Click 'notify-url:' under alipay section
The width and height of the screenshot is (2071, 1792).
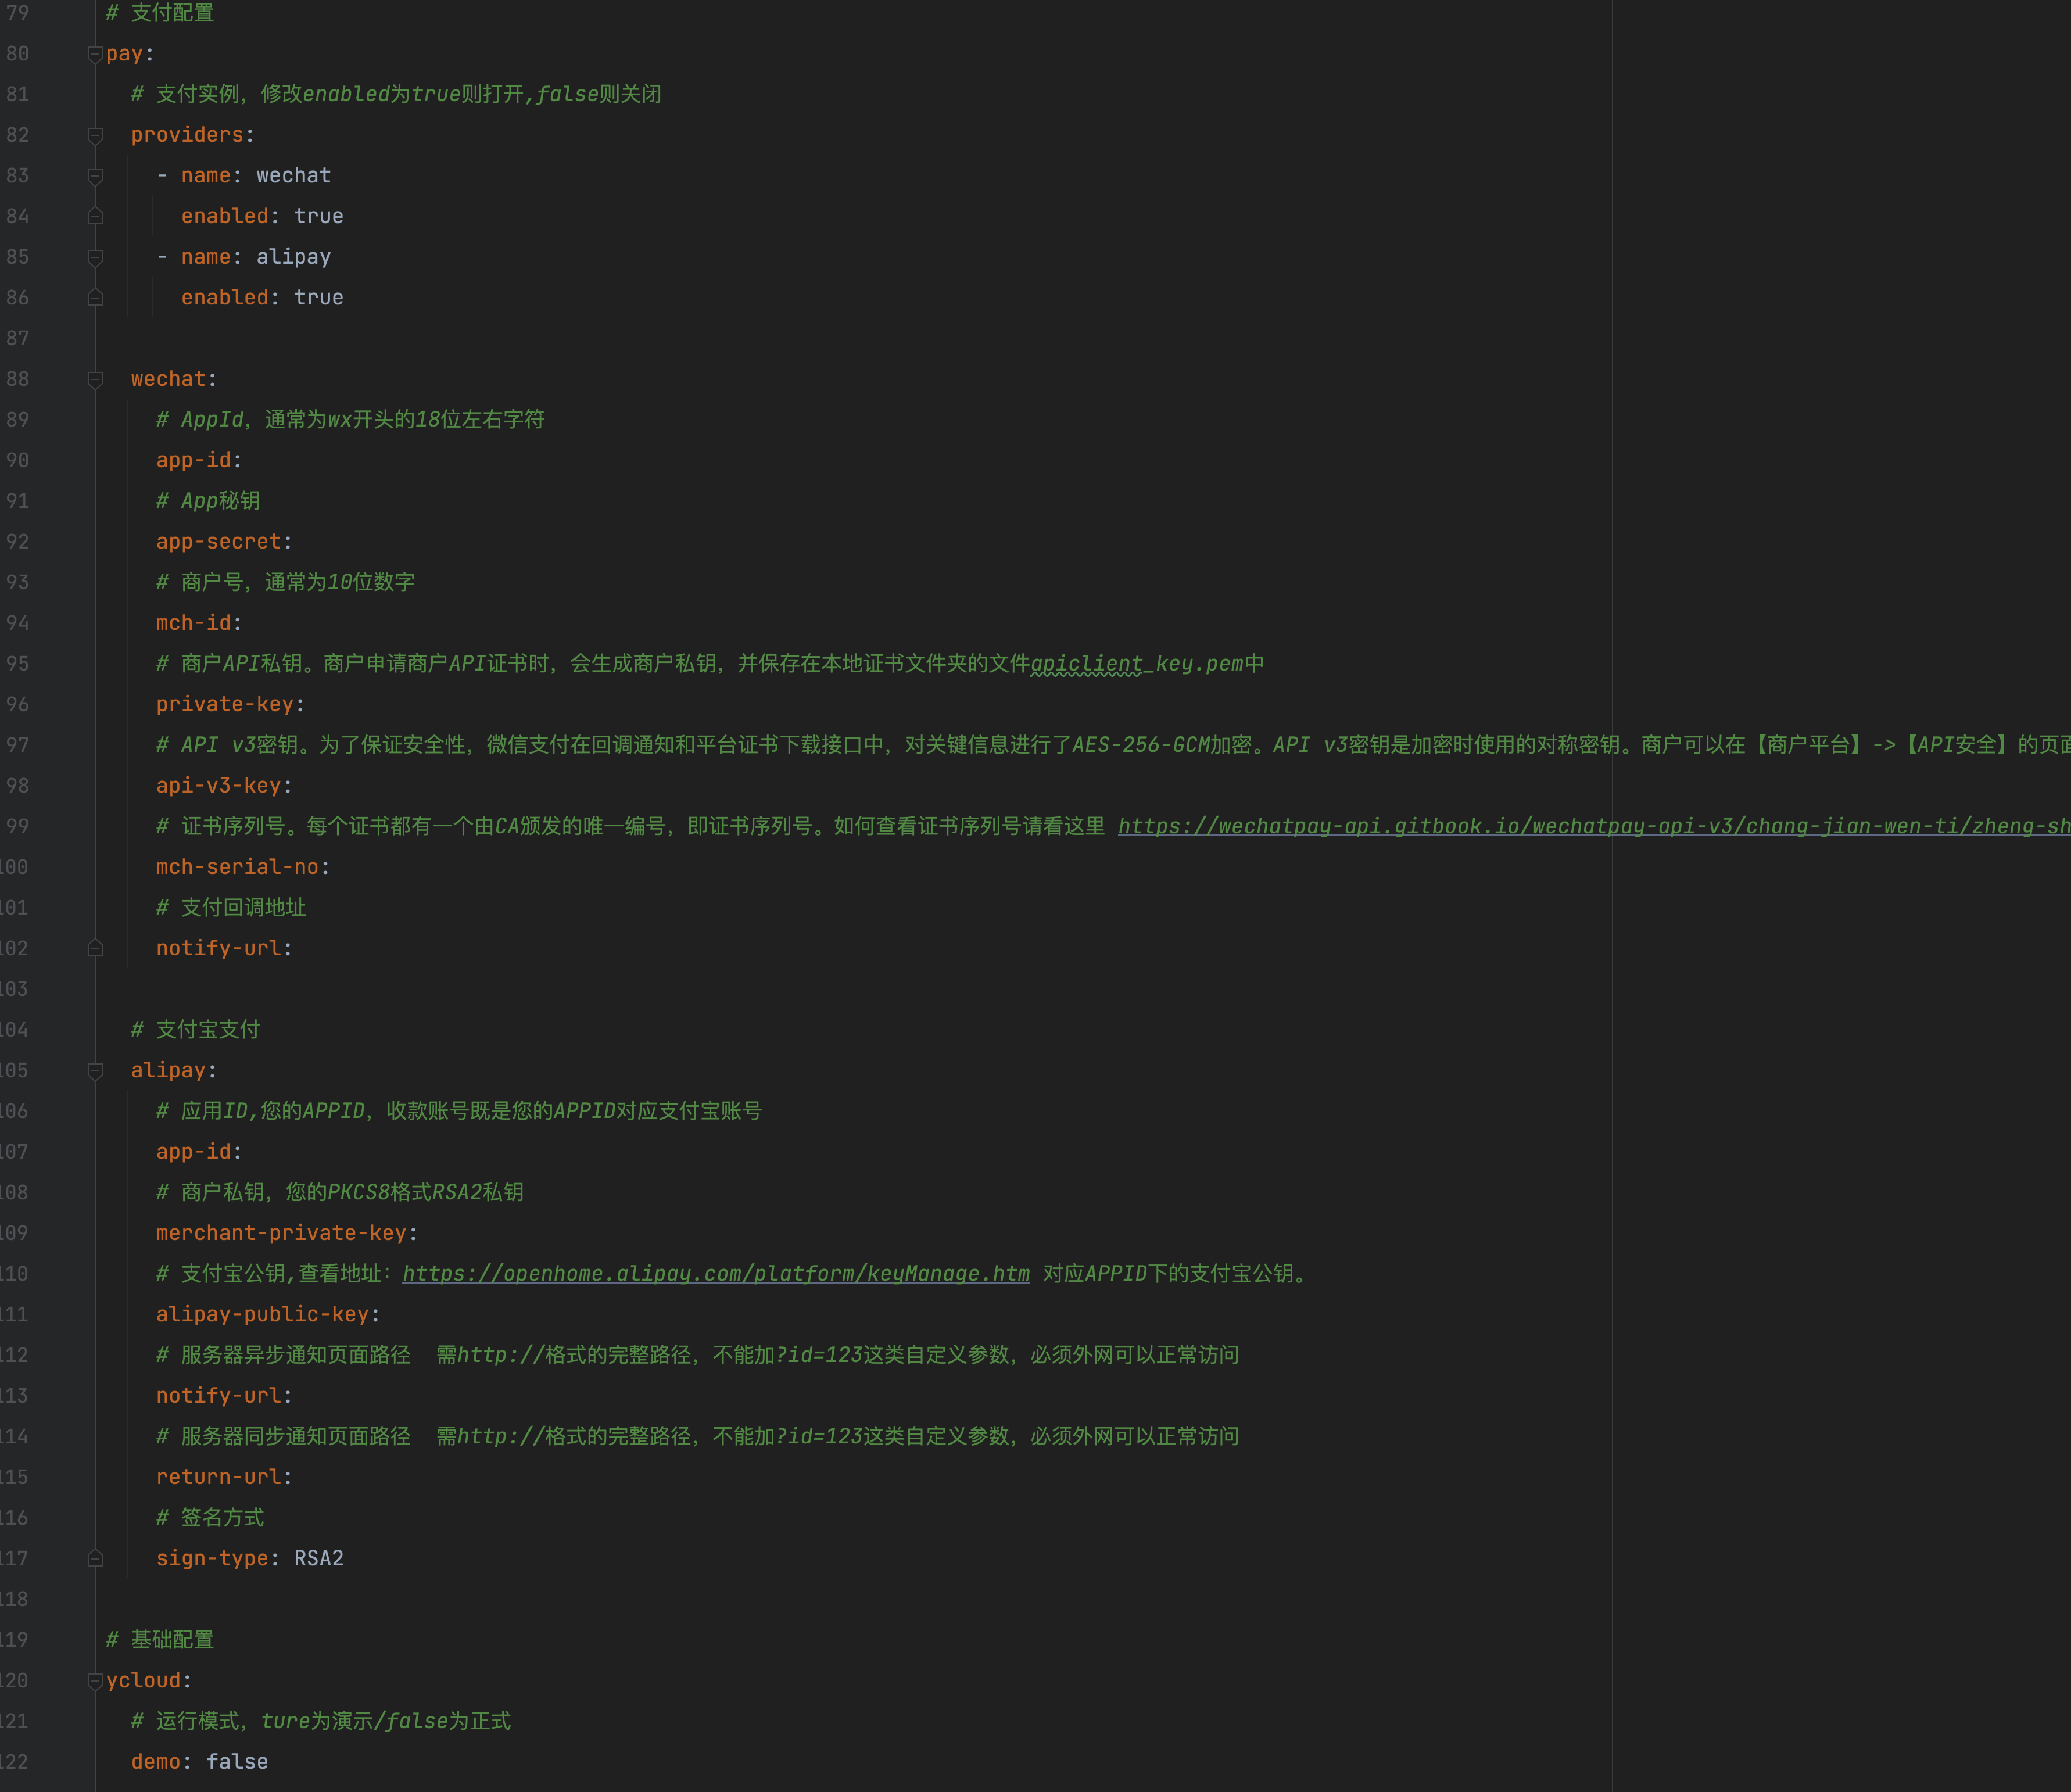pos(224,1396)
